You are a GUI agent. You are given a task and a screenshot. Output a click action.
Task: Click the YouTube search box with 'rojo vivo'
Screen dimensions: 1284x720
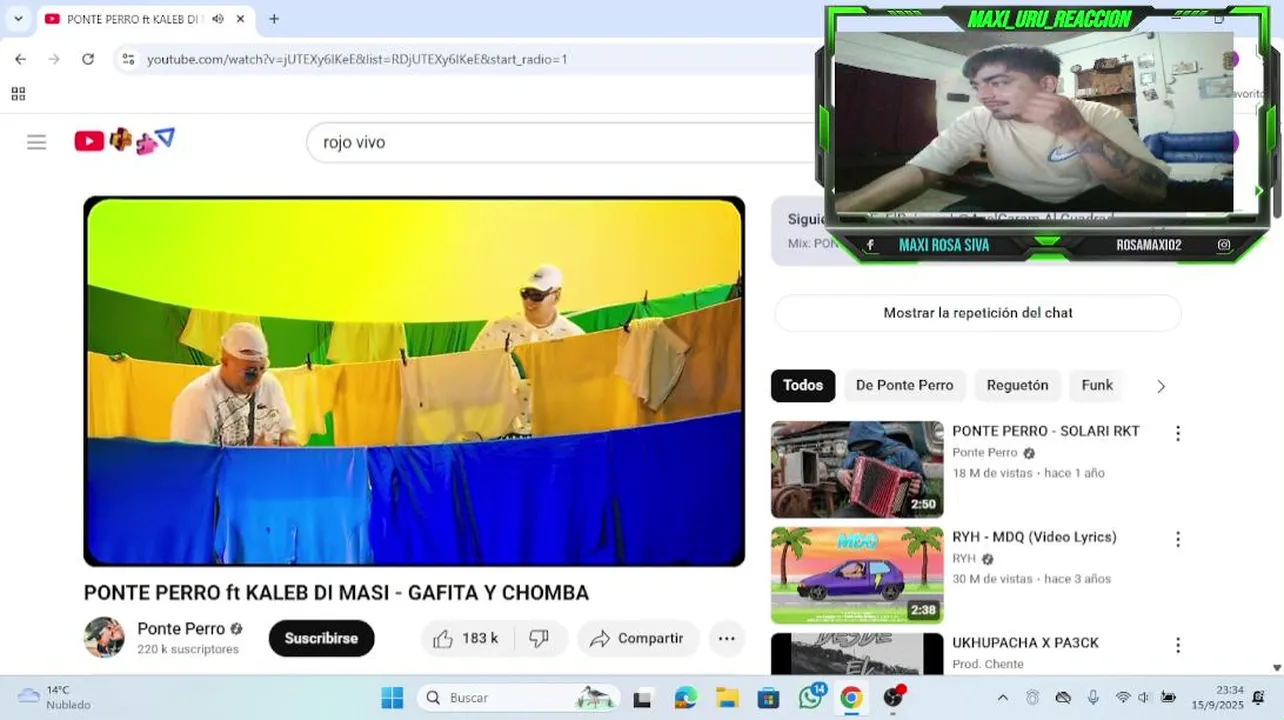(x=560, y=142)
